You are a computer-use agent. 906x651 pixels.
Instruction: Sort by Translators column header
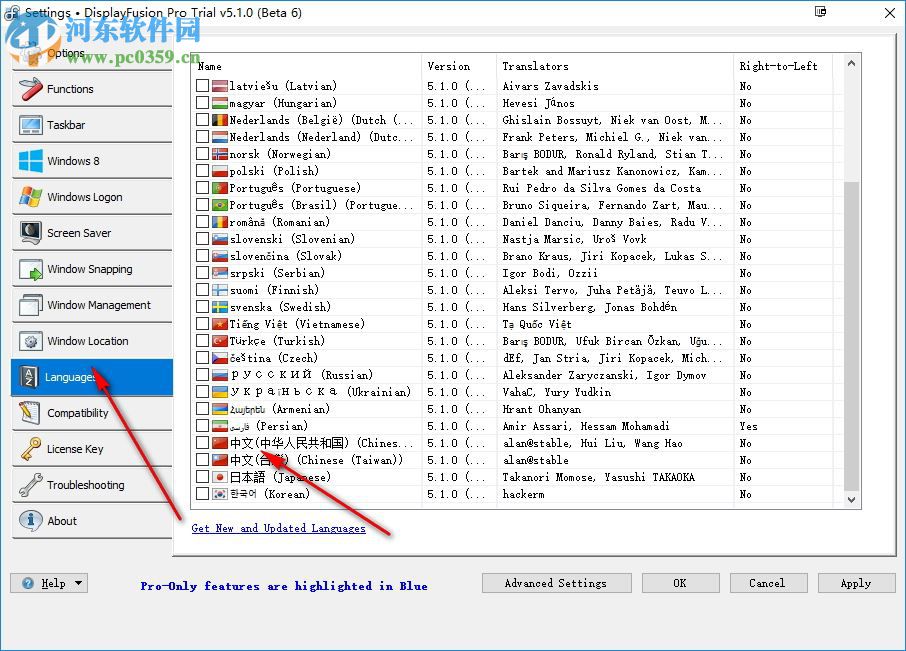pyautogui.click(x=615, y=66)
